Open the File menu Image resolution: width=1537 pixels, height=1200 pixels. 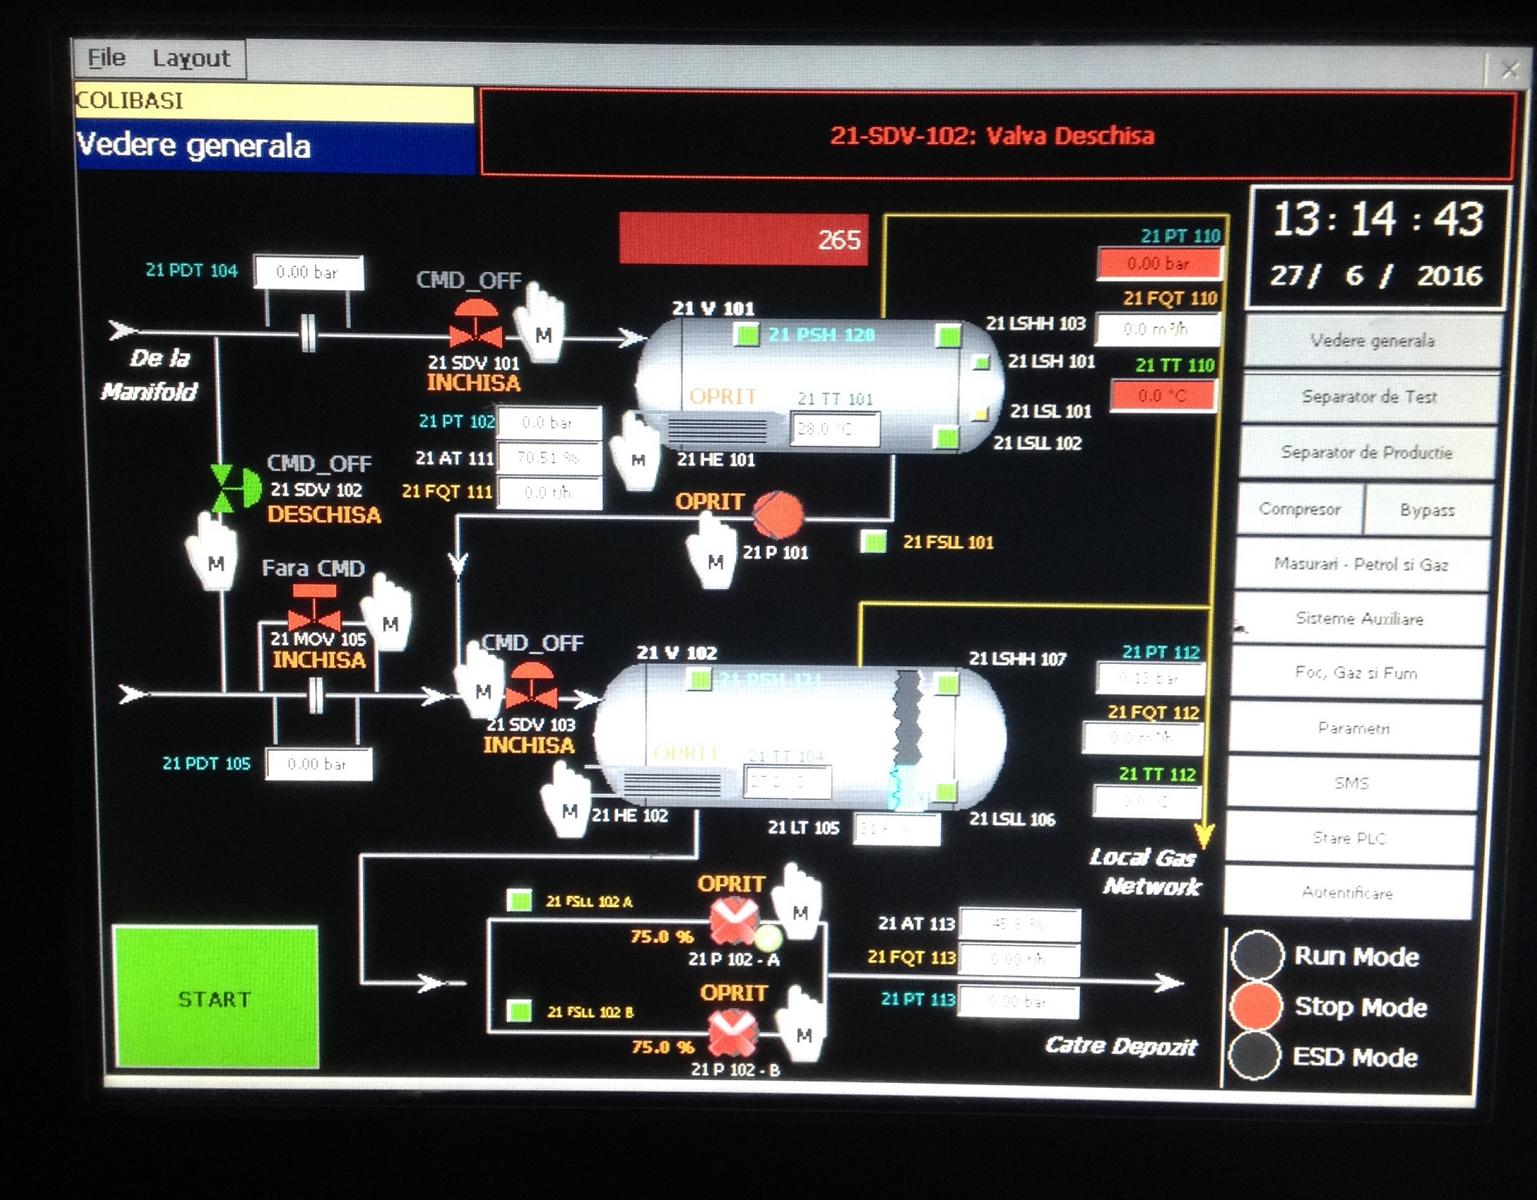point(106,58)
